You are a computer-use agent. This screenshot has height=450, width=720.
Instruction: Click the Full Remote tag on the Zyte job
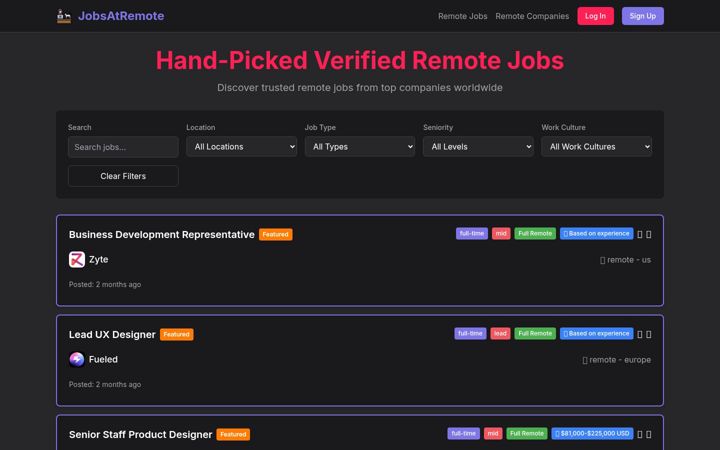coord(535,234)
